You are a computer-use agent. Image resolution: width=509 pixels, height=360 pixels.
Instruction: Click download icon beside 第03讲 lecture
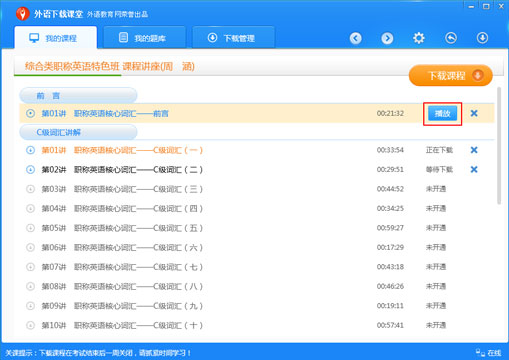point(30,189)
